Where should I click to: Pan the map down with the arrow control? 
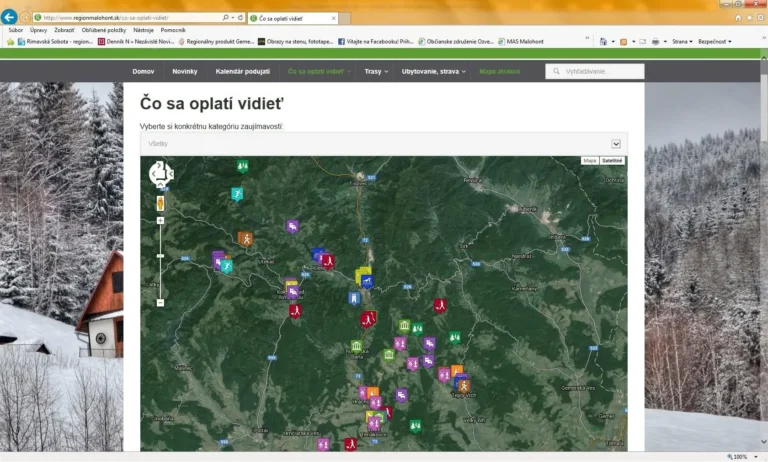(160, 183)
